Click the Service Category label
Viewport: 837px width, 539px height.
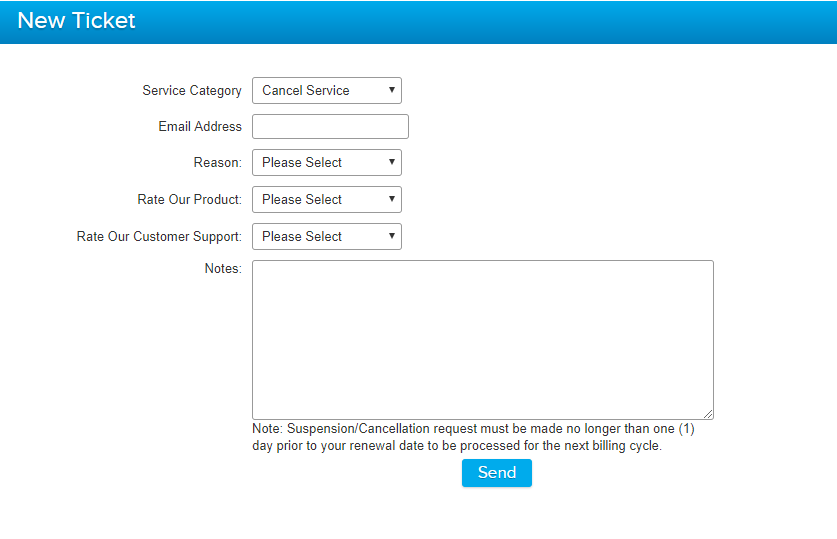tap(192, 90)
